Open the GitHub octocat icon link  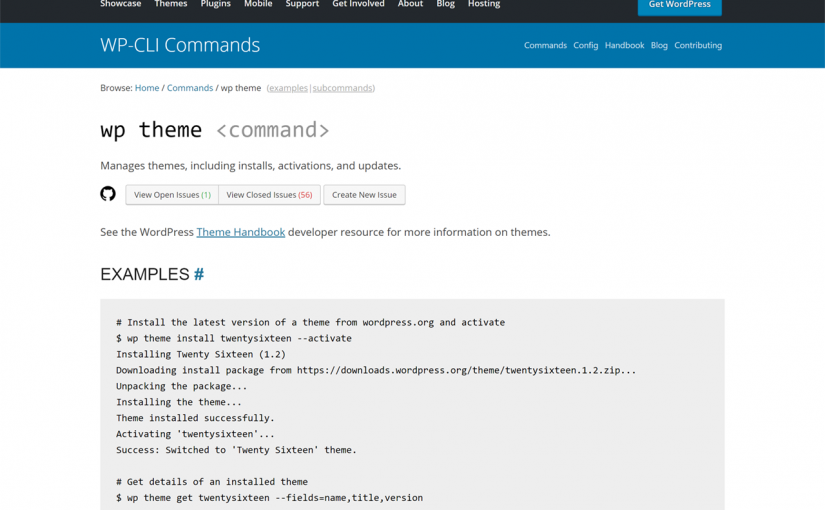click(108, 194)
